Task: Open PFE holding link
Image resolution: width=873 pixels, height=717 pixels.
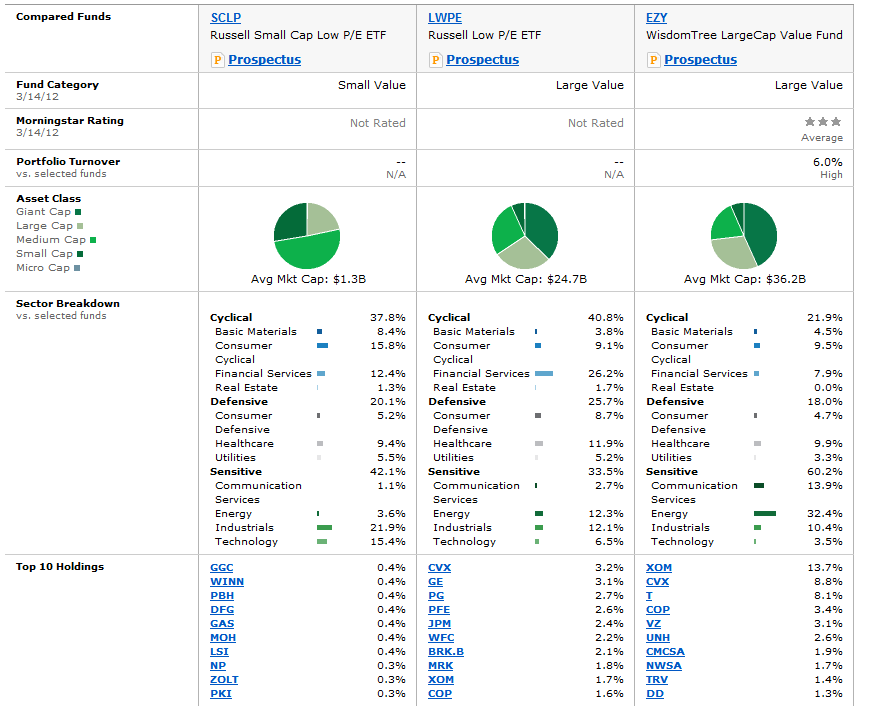Action: click(439, 610)
